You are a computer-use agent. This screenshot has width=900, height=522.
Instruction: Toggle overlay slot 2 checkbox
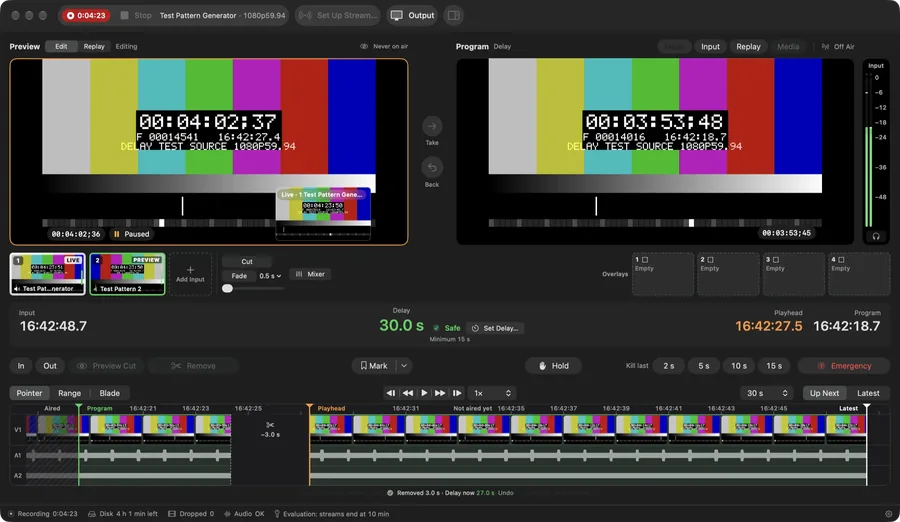coord(710,260)
